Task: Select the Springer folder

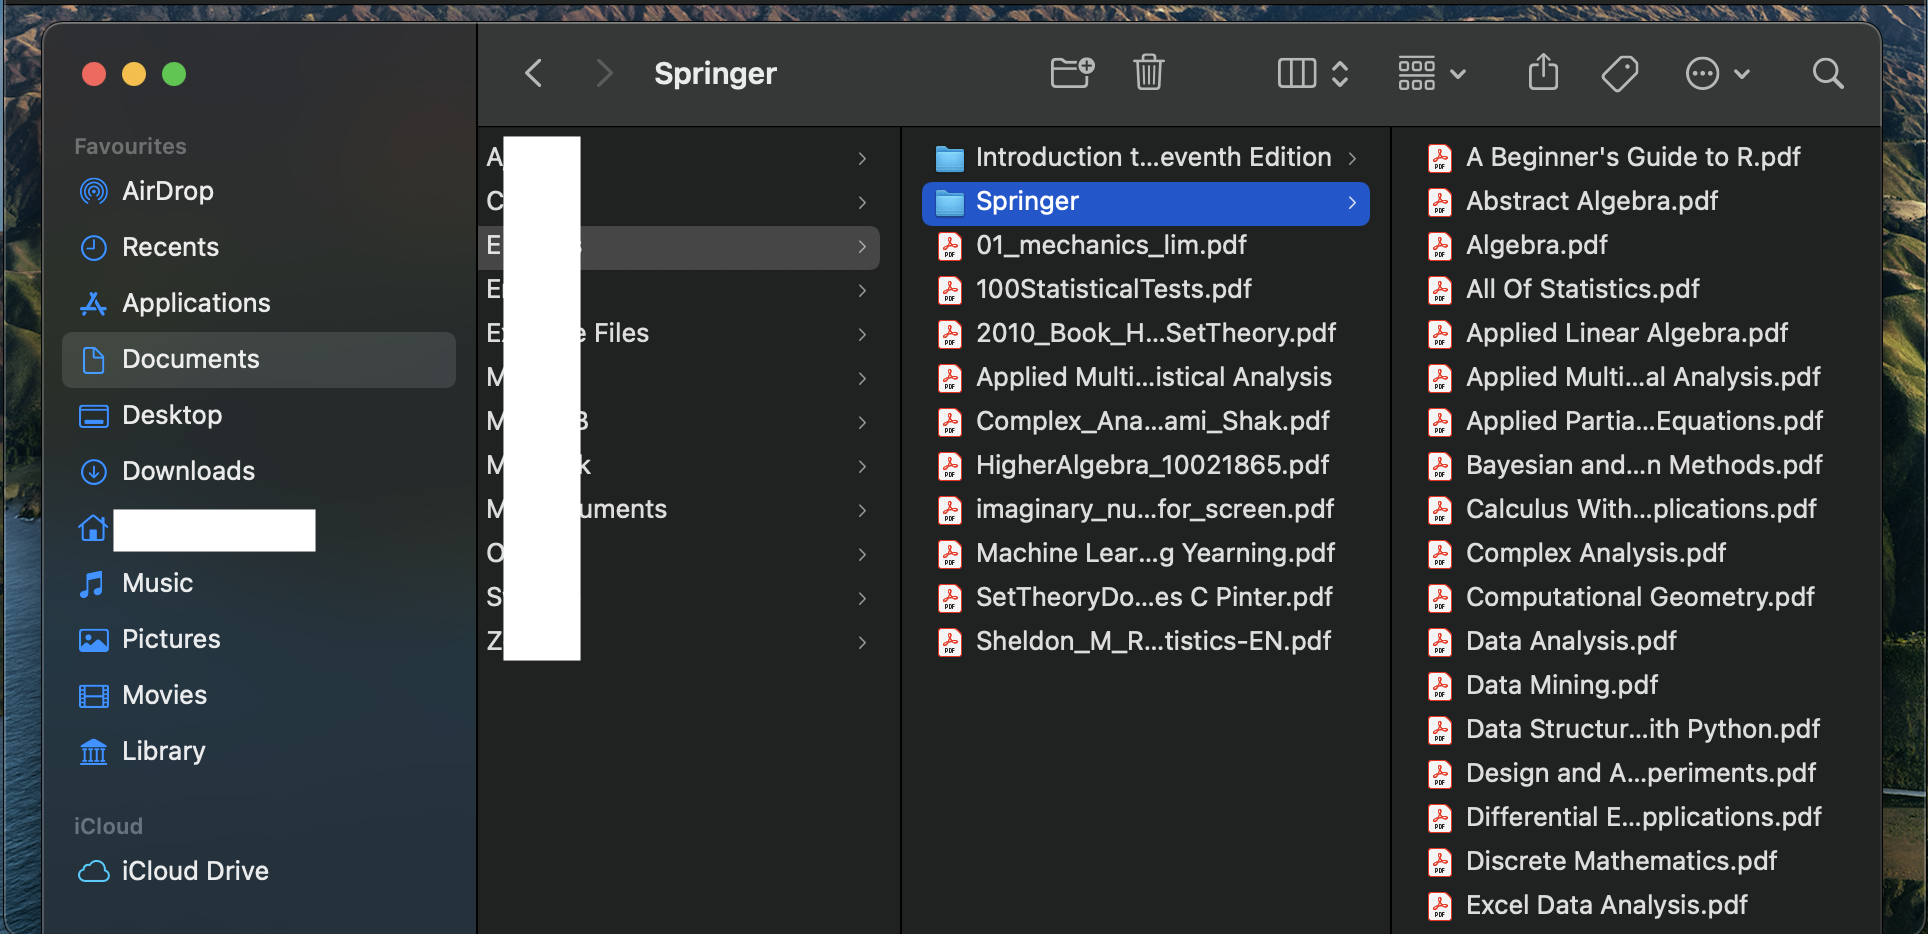Action: (1146, 203)
